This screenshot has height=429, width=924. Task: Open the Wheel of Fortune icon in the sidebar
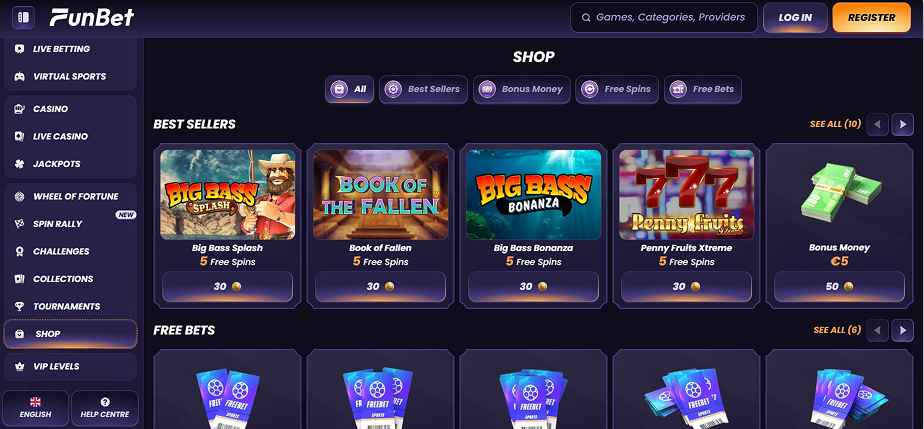19,196
